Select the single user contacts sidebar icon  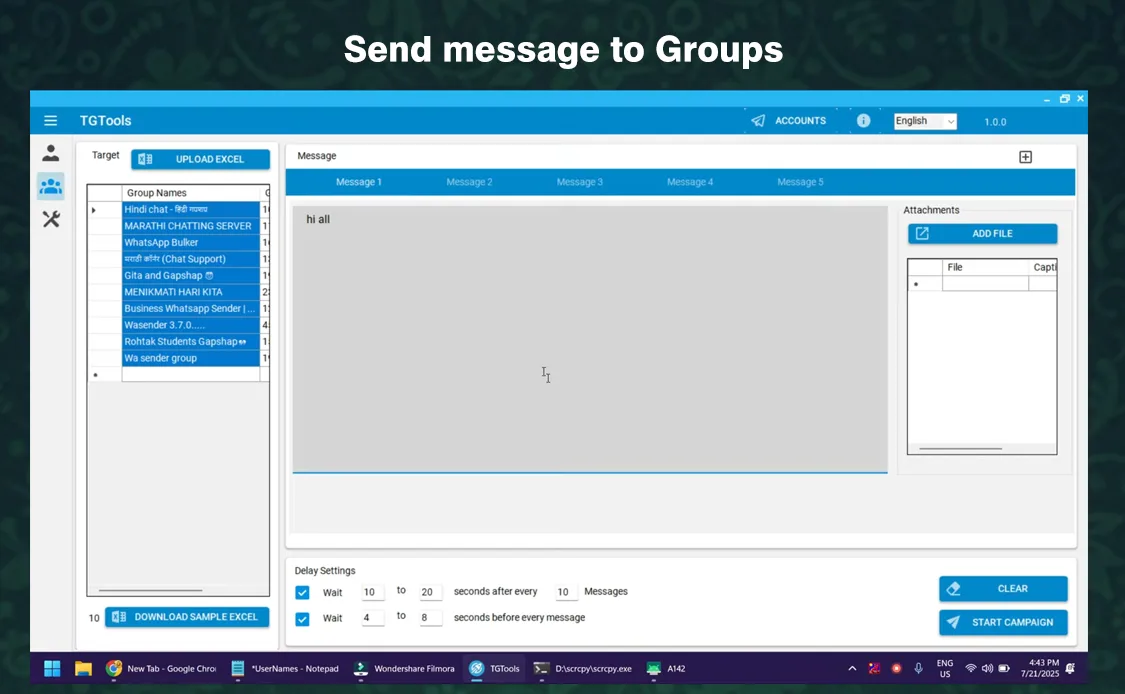[50, 154]
